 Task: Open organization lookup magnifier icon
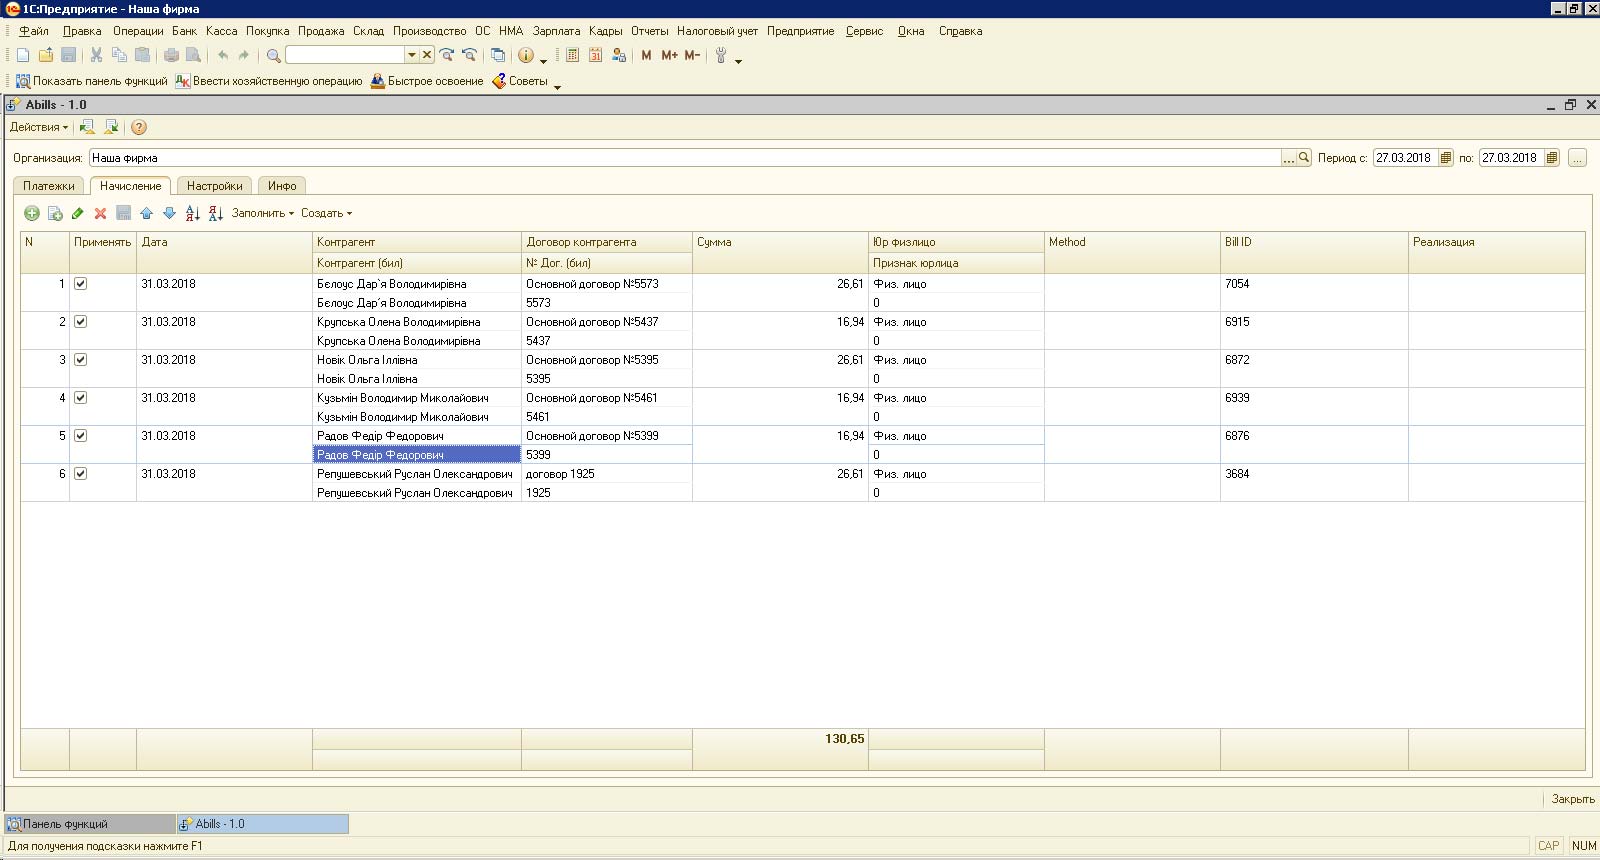(x=1304, y=158)
